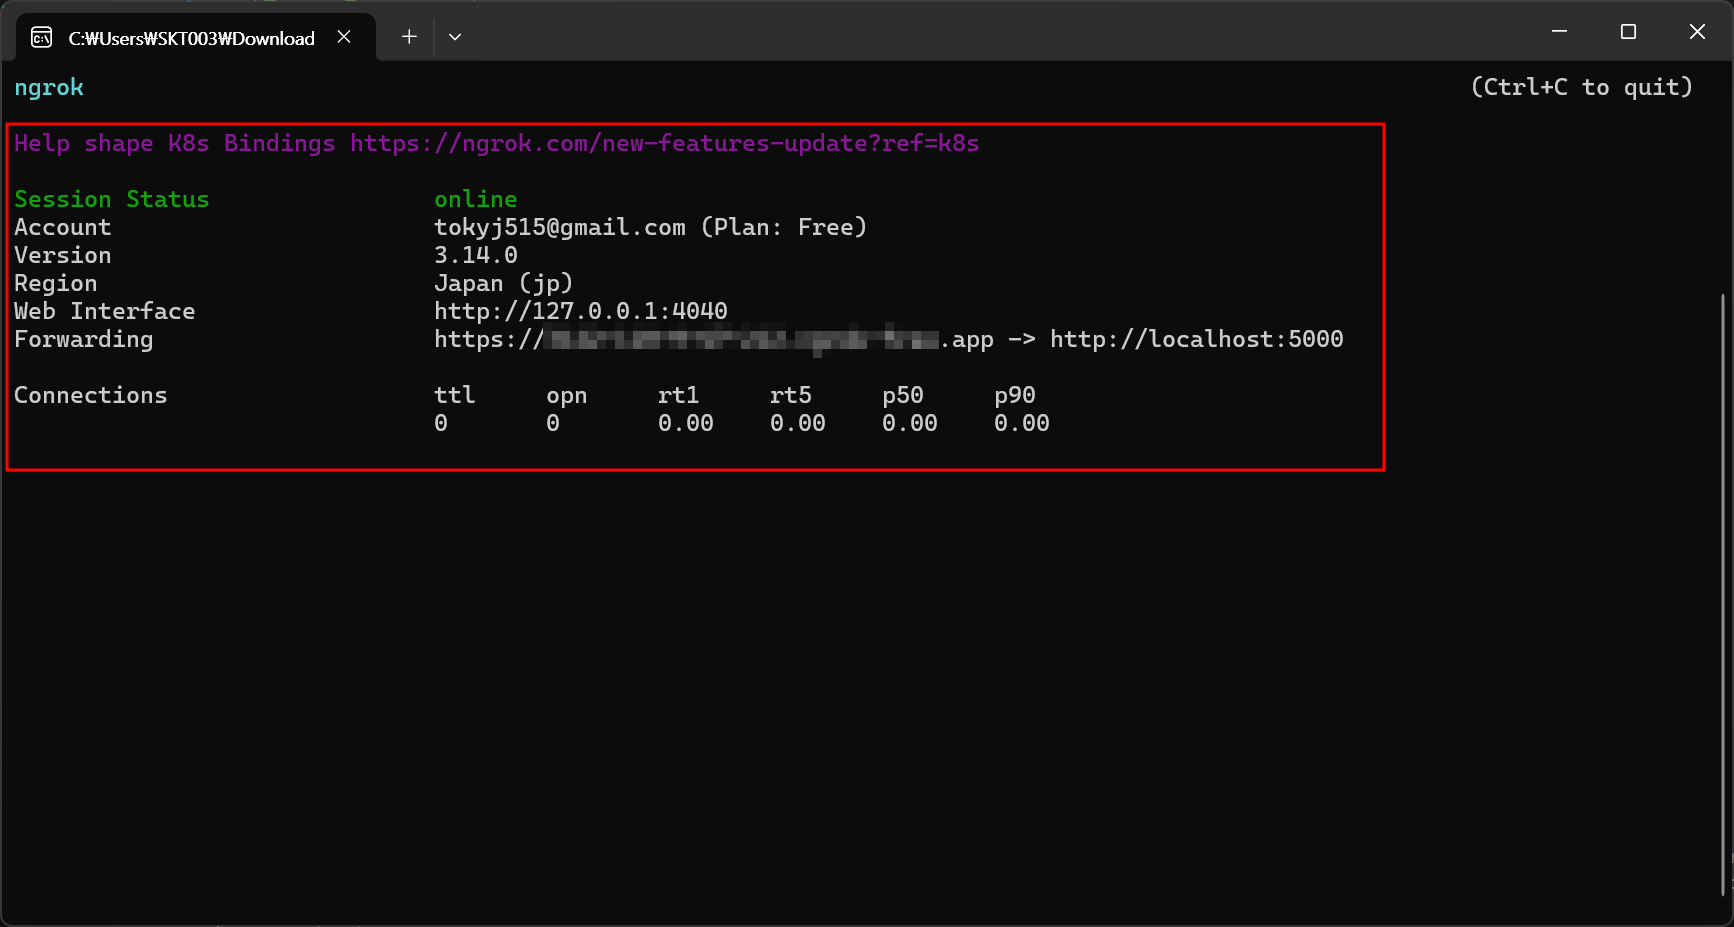The width and height of the screenshot is (1734, 927).
Task: Open a new terminal tab with plus
Action: tap(409, 37)
